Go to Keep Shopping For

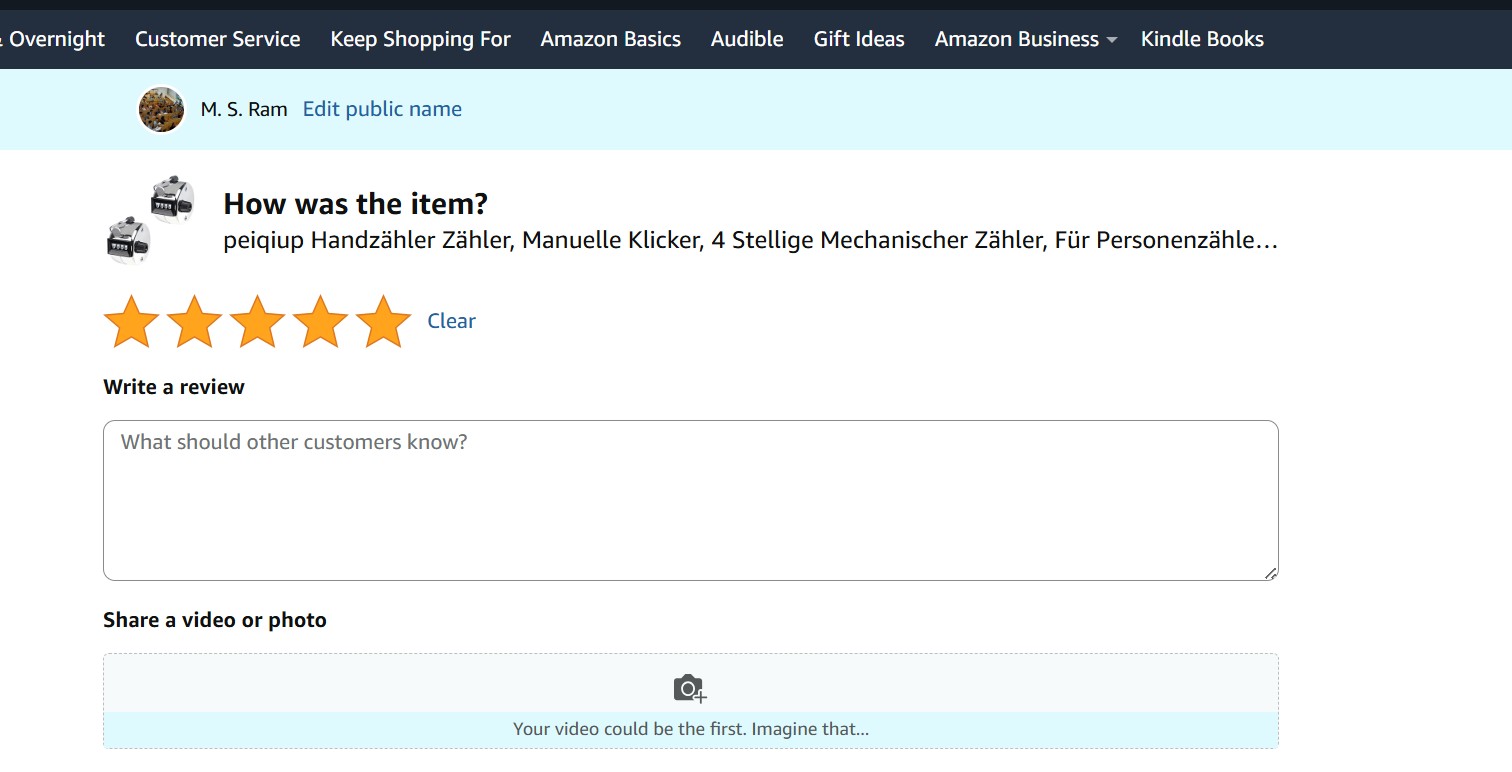pos(420,39)
